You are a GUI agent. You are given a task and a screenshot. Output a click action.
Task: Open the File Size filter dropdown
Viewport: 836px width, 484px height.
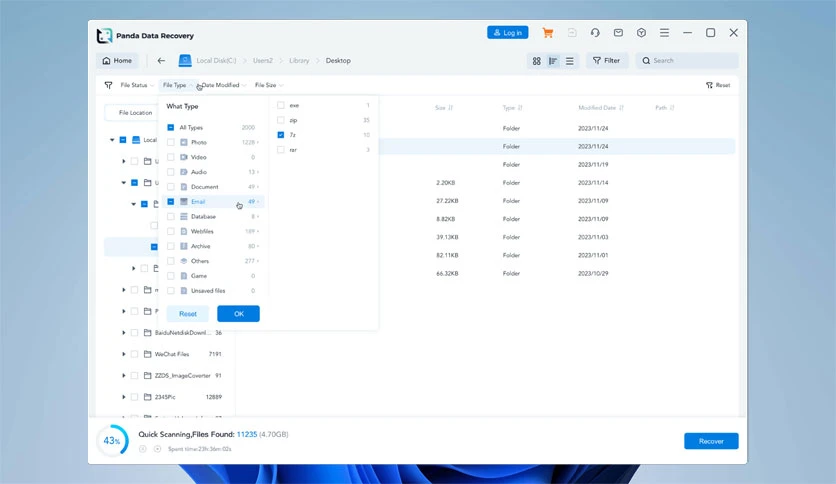coord(269,85)
